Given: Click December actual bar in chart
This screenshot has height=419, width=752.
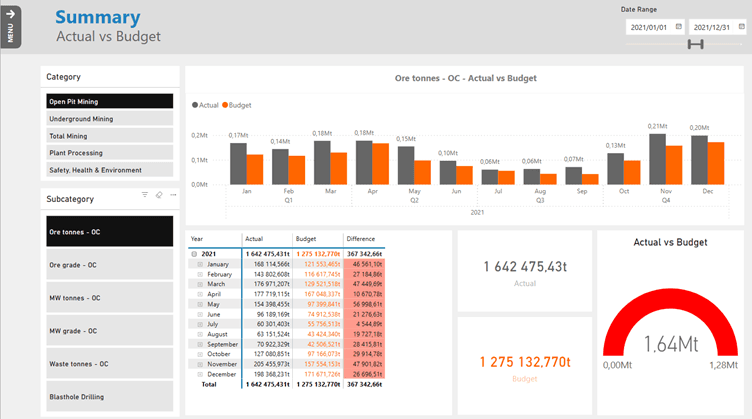Looking at the screenshot, I should (699, 160).
